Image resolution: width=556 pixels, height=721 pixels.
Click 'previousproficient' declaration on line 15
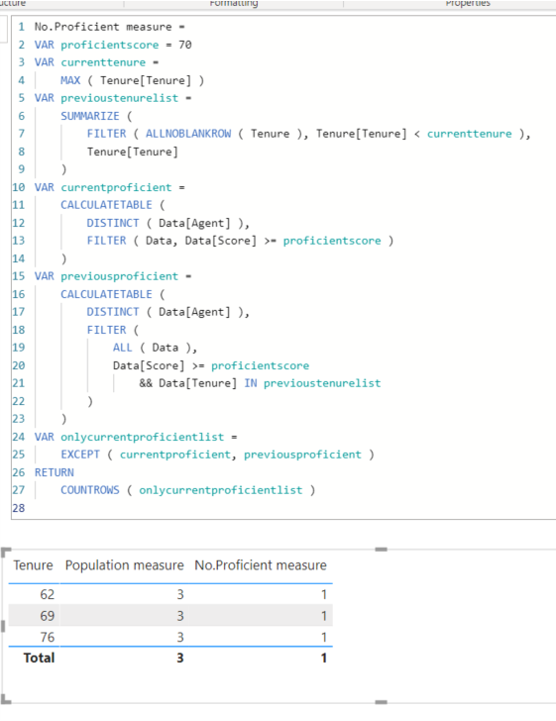coord(119,276)
